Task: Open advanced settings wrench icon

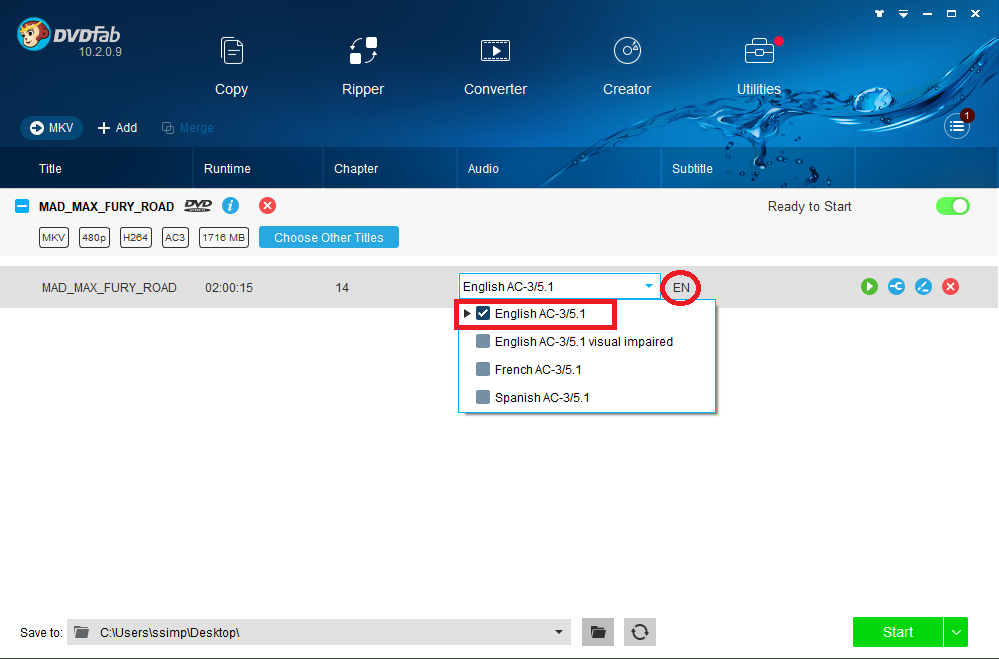Action: pos(896,287)
